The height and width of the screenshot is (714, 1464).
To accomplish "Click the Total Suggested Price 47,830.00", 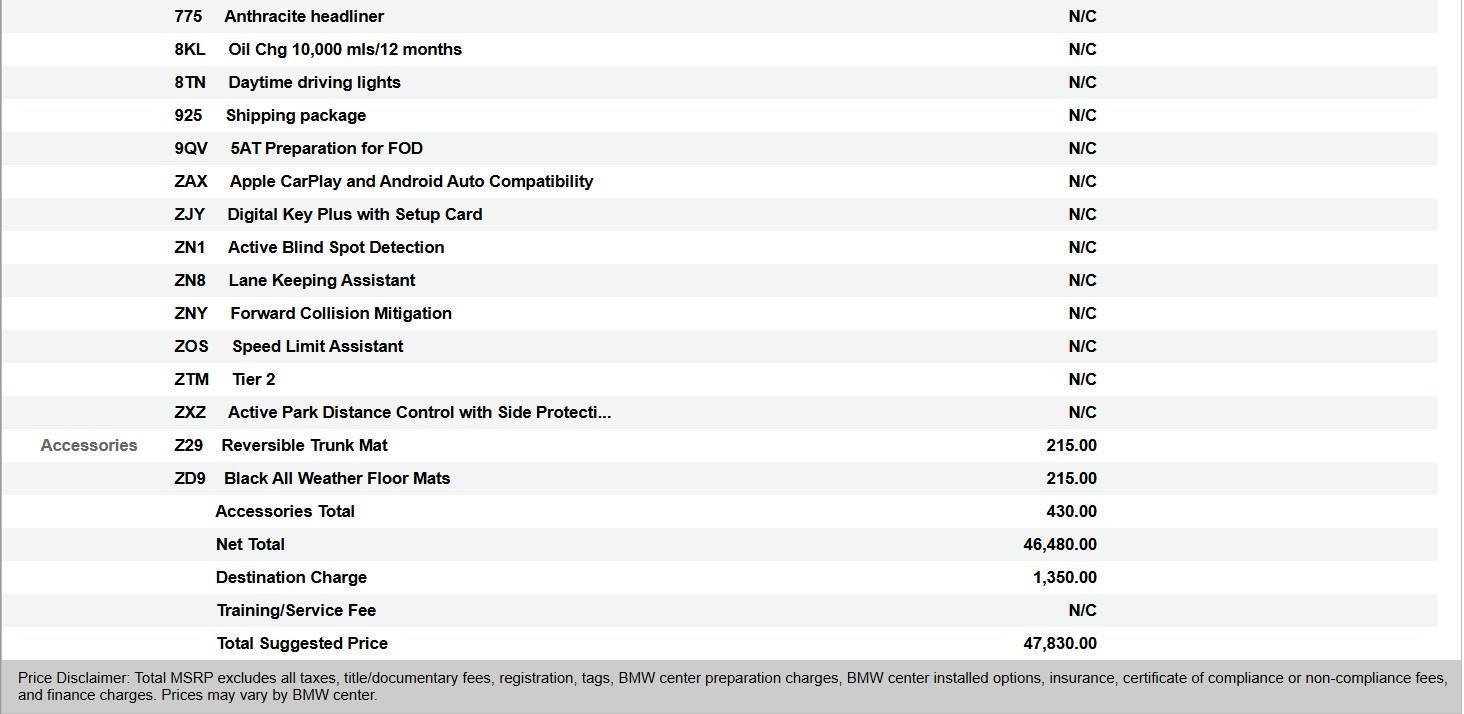I will click(x=1060, y=643).
